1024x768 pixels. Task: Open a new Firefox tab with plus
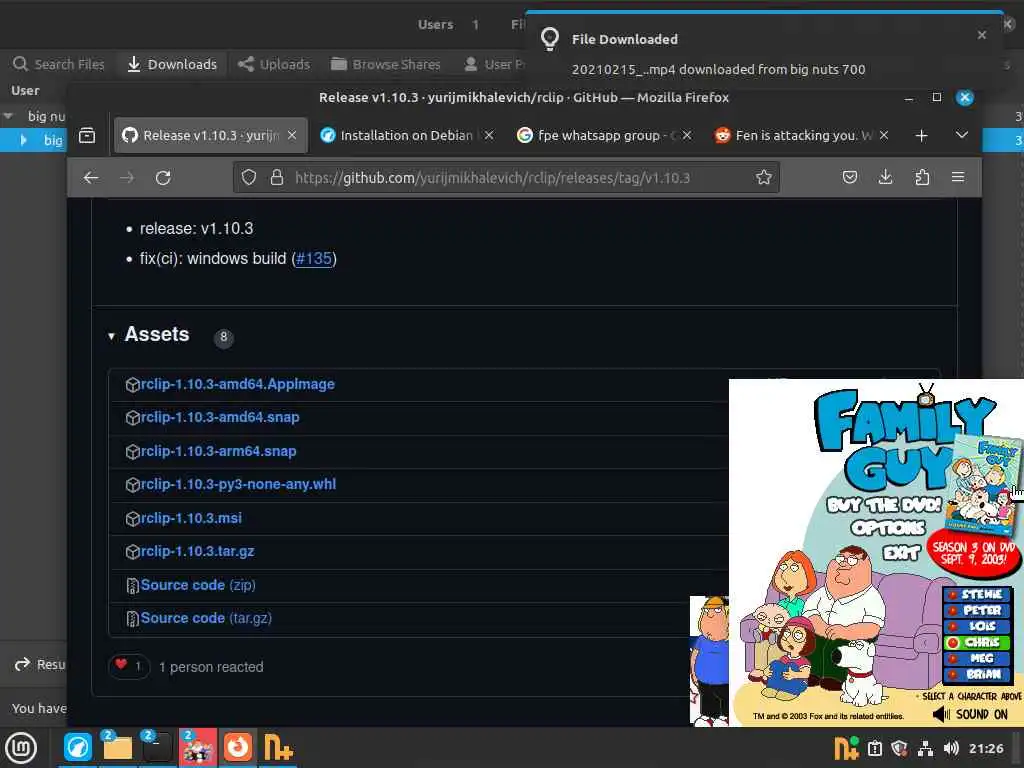[921, 135]
